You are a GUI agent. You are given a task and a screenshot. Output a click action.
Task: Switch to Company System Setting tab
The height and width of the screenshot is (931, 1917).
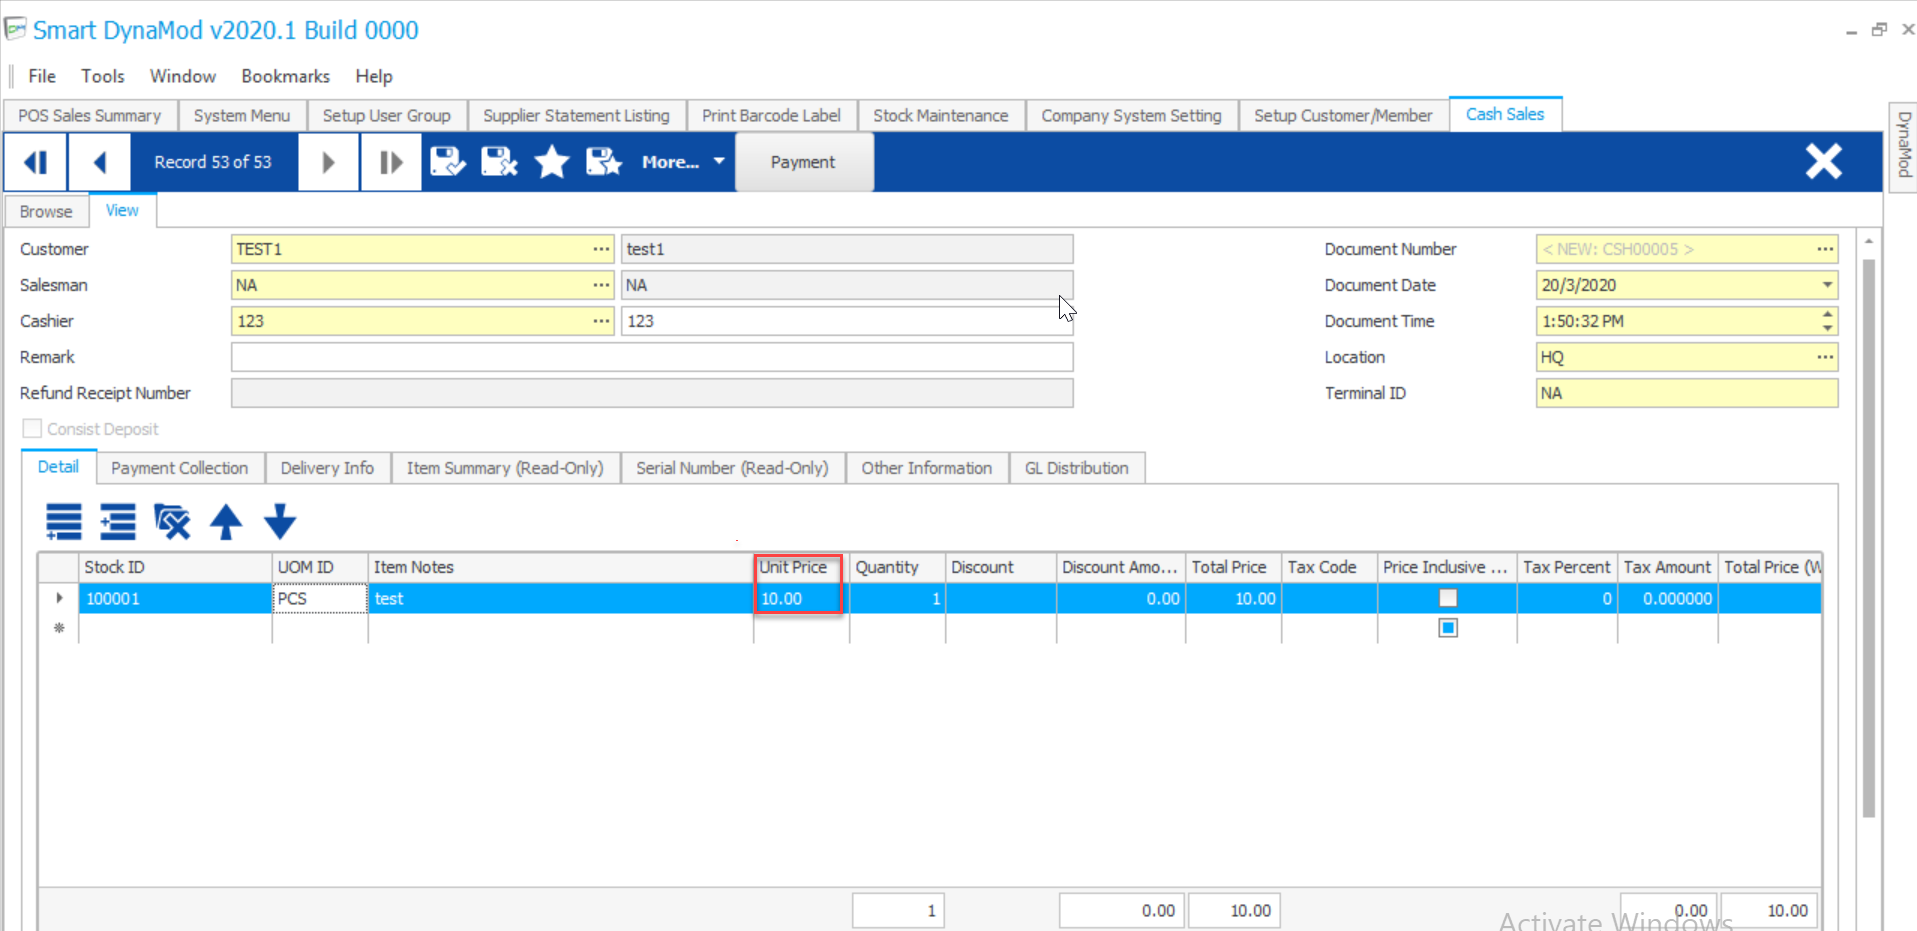click(1131, 116)
